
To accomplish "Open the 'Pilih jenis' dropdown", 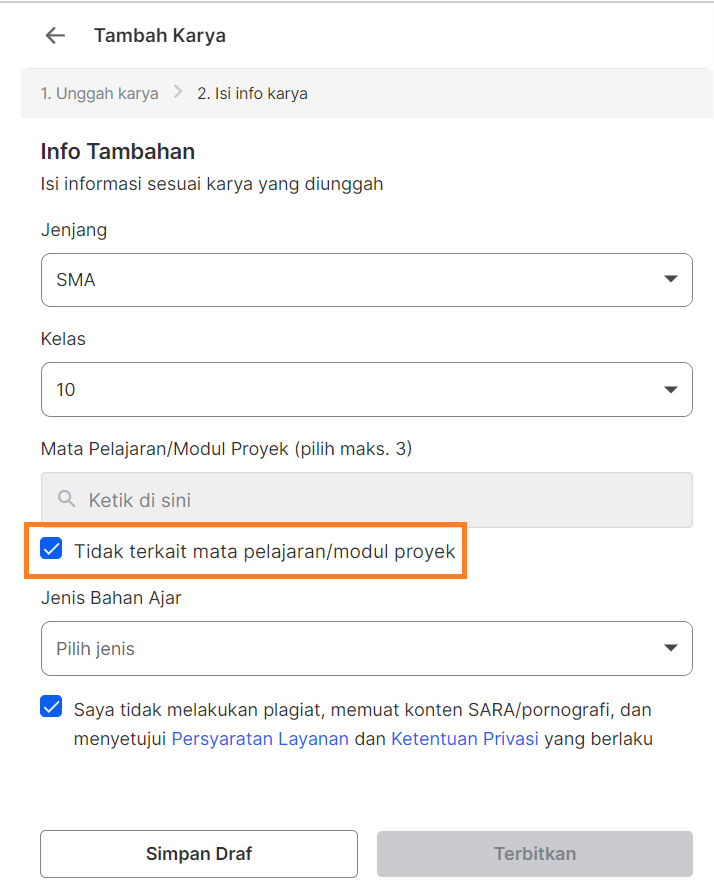I will [x=366, y=648].
